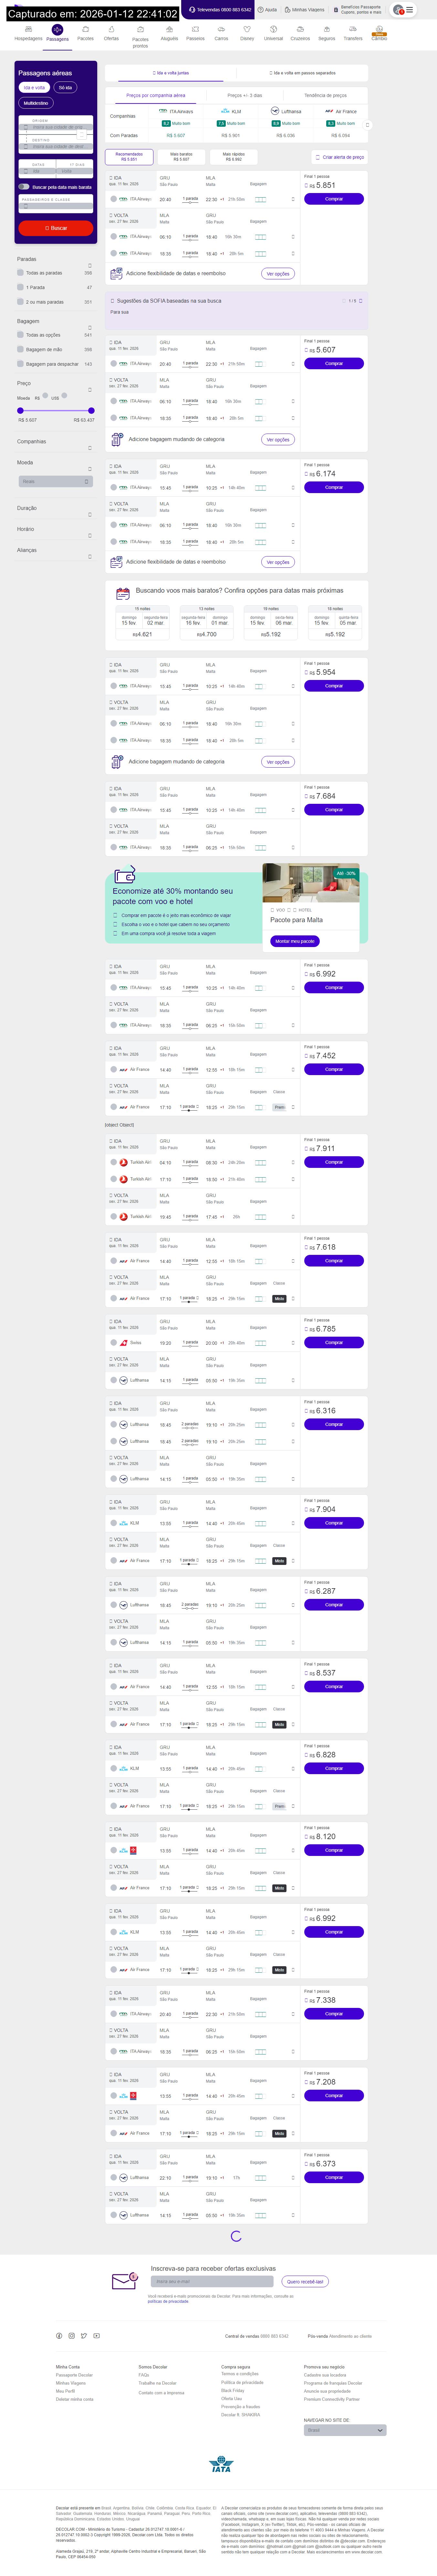Toggle 'Buscar pela data mais barata' switch
437x2576 pixels.
24,187
